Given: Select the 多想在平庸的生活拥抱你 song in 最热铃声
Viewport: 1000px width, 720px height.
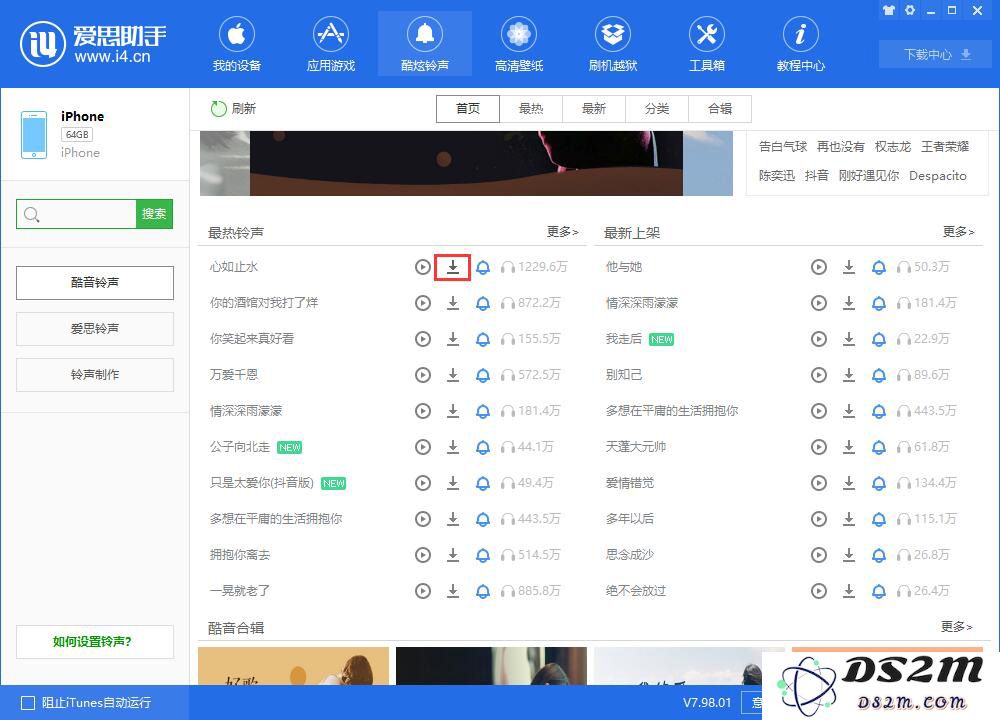Looking at the screenshot, I should pos(276,519).
